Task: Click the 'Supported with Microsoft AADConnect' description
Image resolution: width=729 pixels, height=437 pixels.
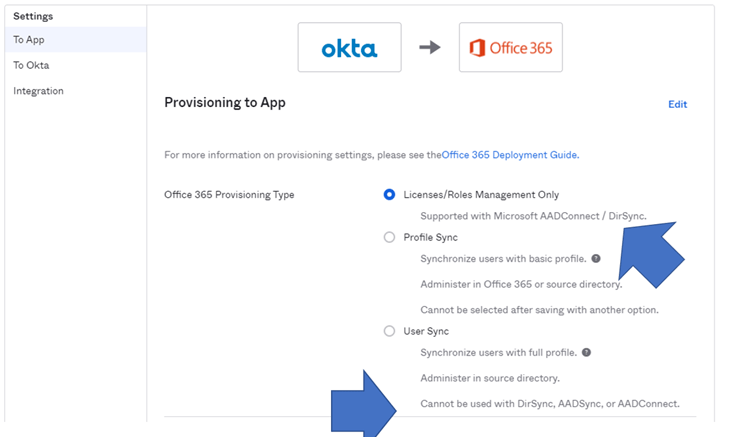Action: pyautogui.click(x=533, y=216)
